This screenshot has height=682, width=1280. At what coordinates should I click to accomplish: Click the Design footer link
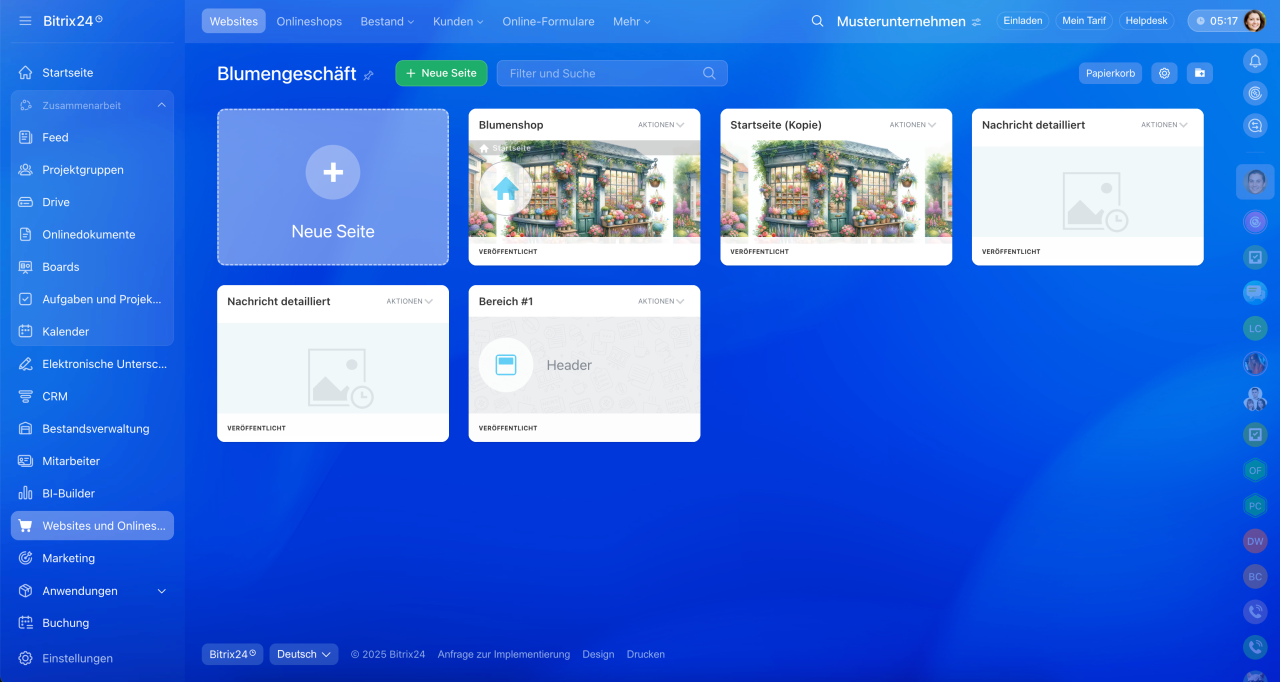click(598, 654)
